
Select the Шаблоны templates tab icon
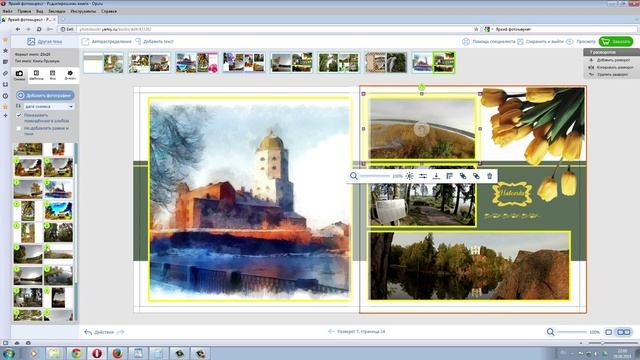[36, 75]
